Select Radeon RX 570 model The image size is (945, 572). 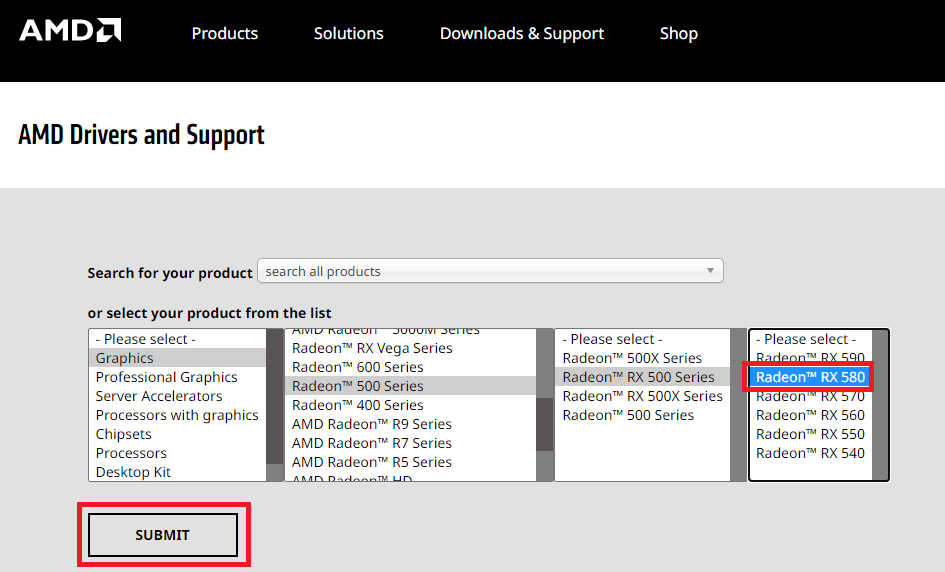pyautogui.click(x=811, y=397)
